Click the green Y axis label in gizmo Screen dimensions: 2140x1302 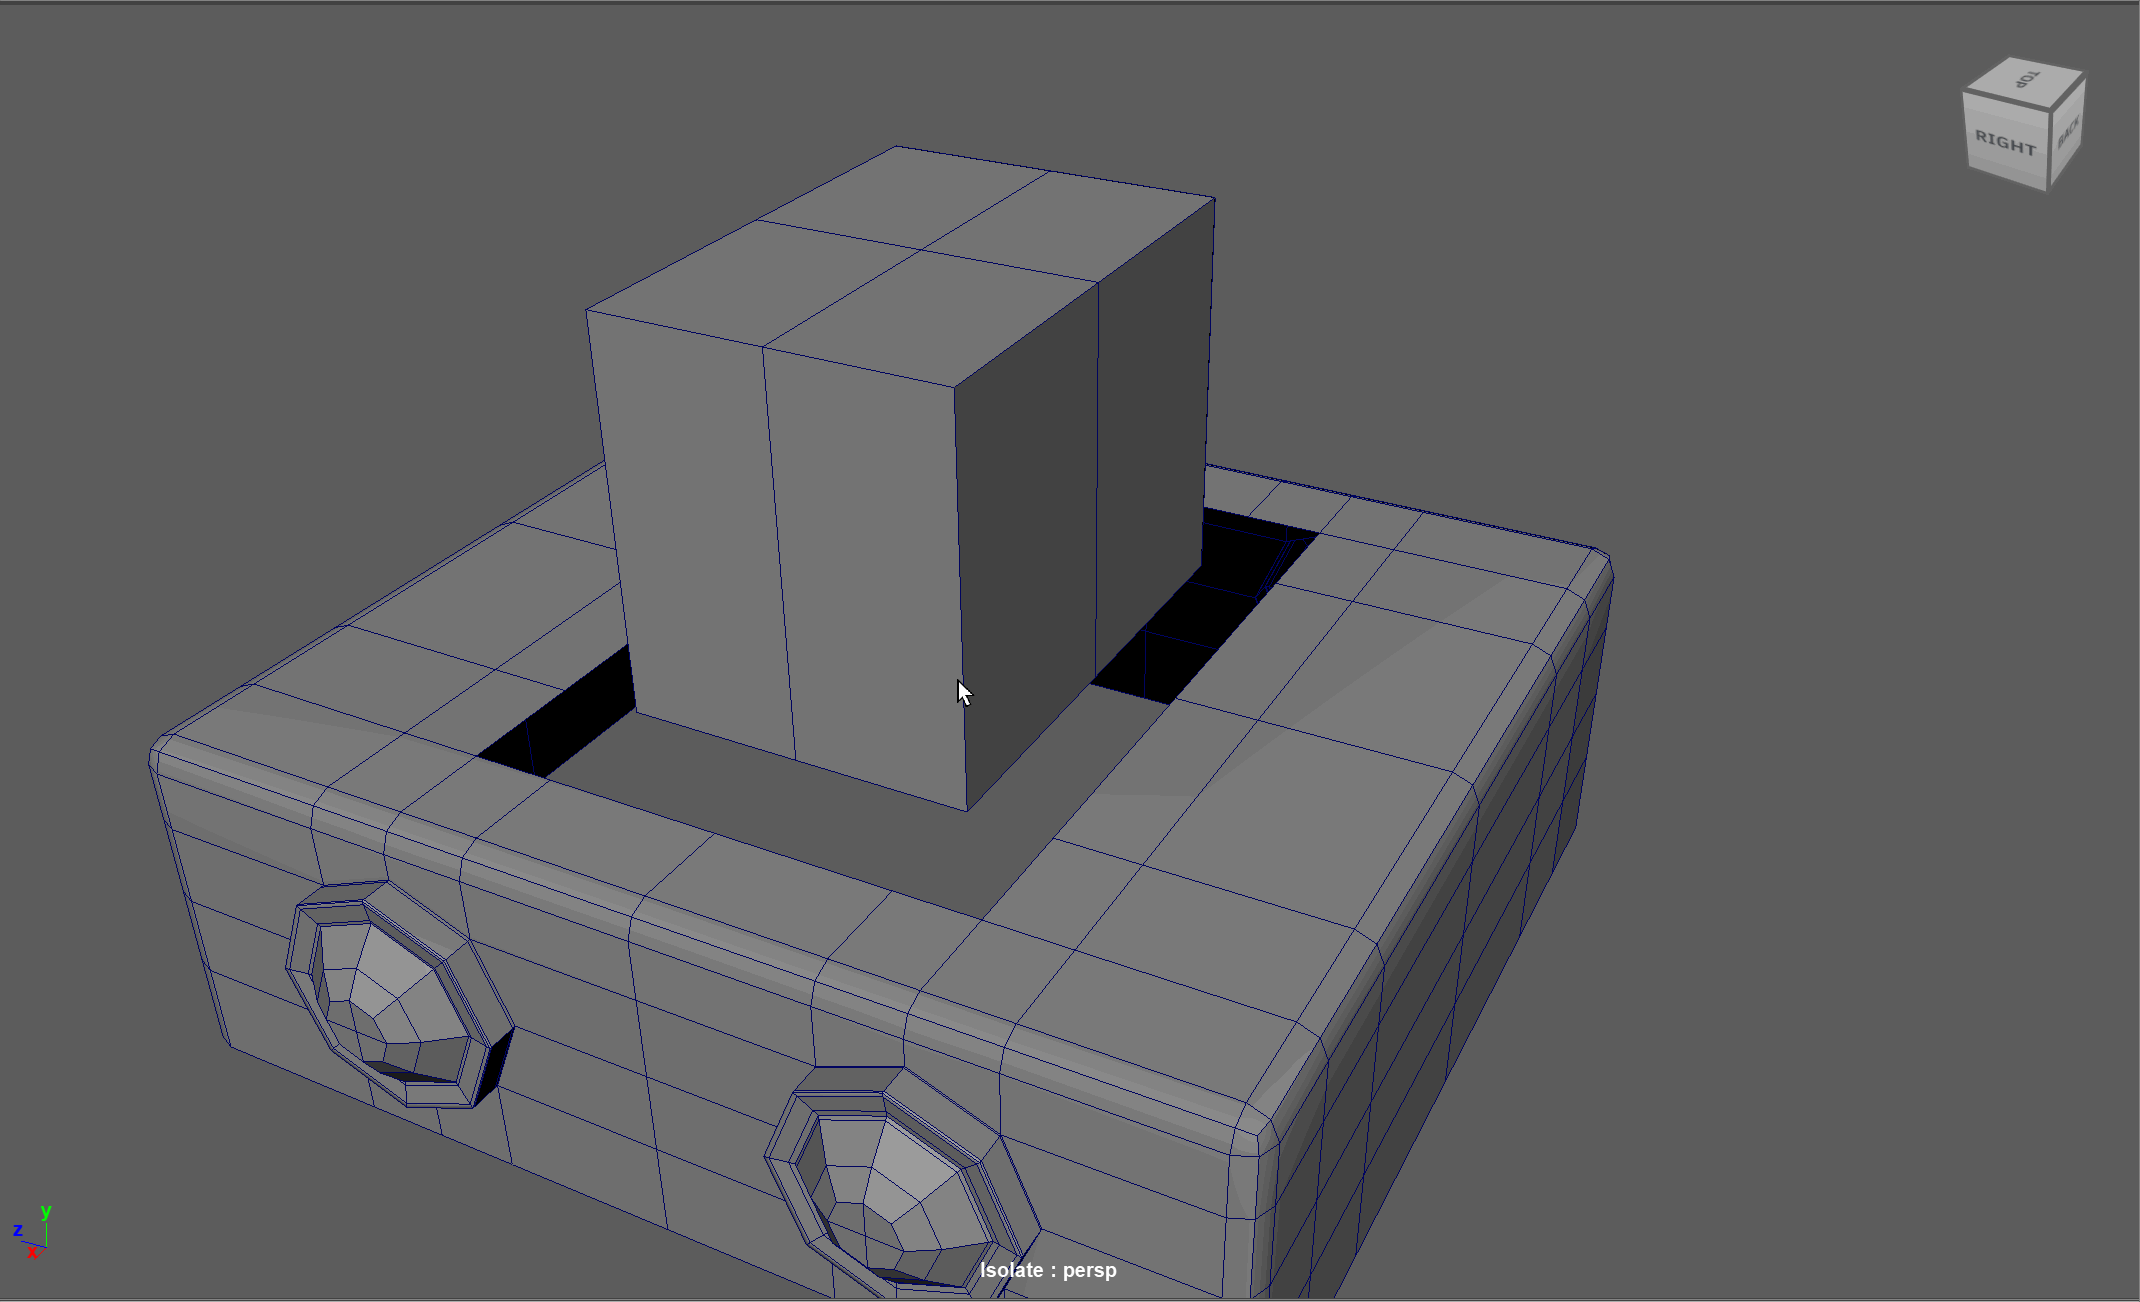45,1211
